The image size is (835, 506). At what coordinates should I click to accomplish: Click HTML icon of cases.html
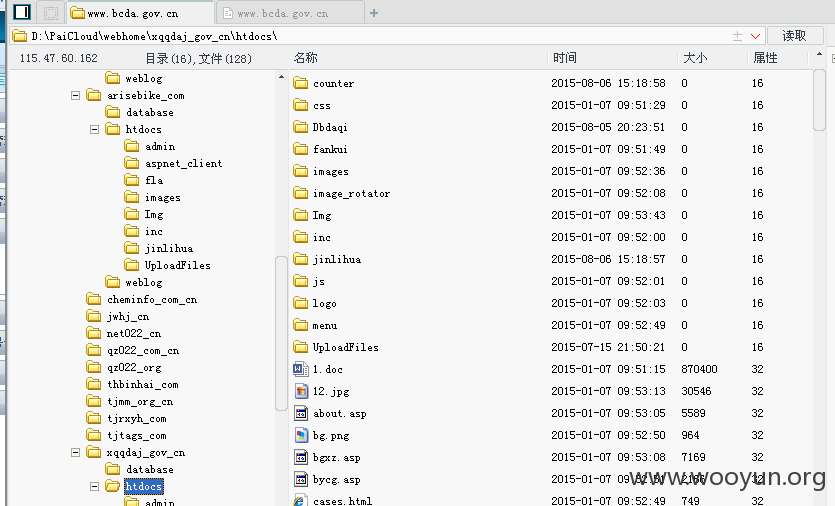[x=300, y=500]
